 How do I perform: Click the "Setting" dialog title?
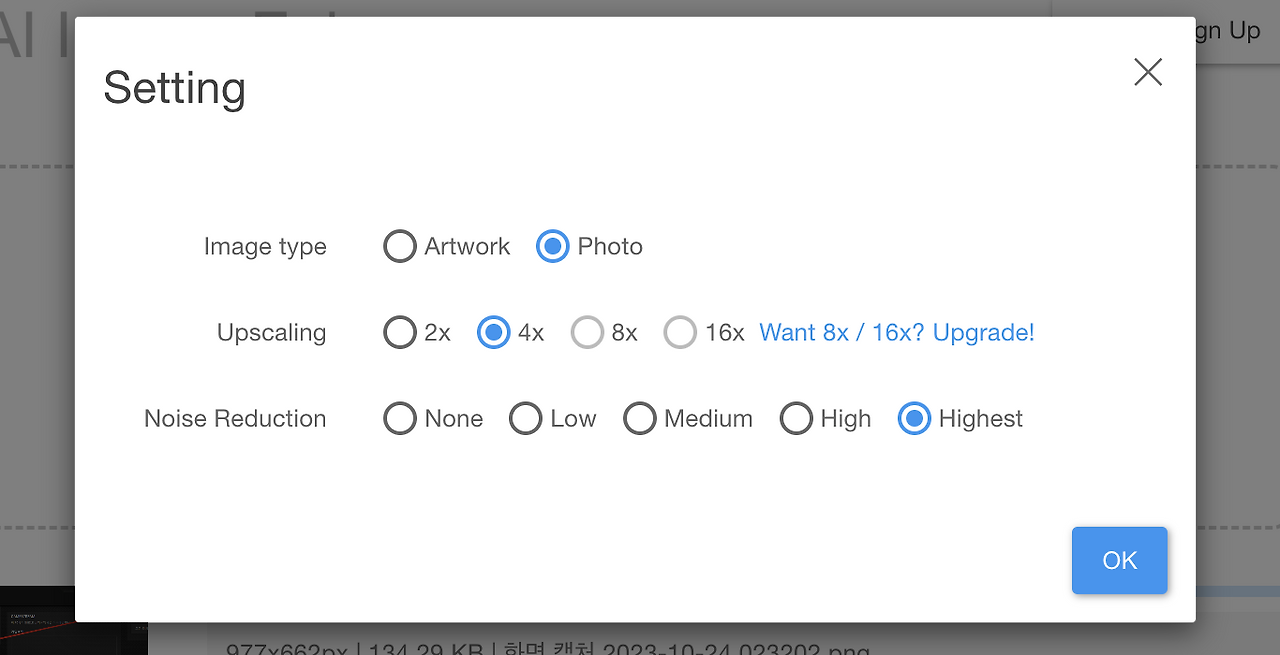175,88
